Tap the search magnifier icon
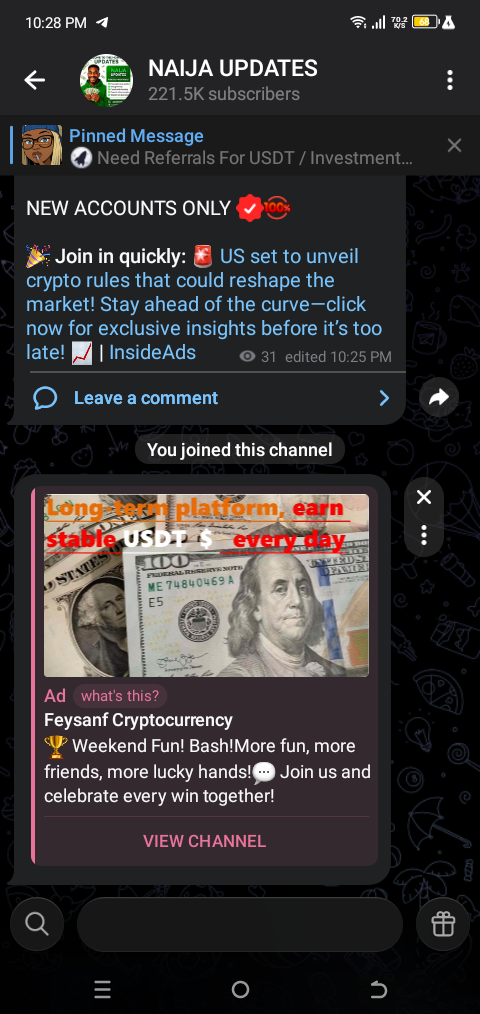This screenshot has height=1014, width=480. point(37,924)
